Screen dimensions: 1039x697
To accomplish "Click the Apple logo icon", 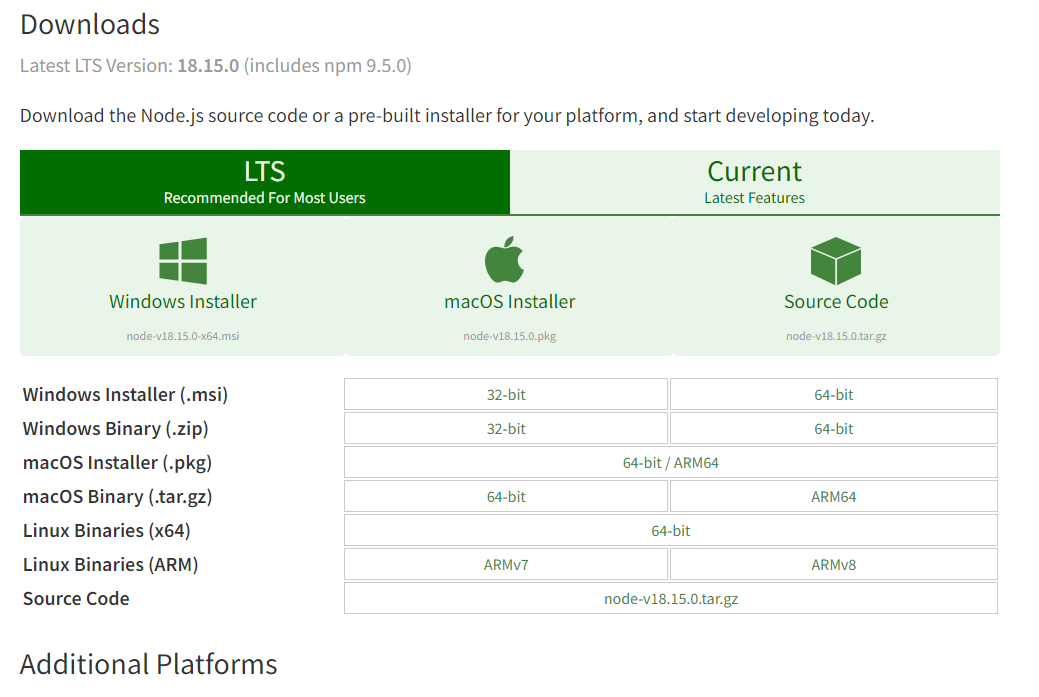I will (x=506, y=260).
